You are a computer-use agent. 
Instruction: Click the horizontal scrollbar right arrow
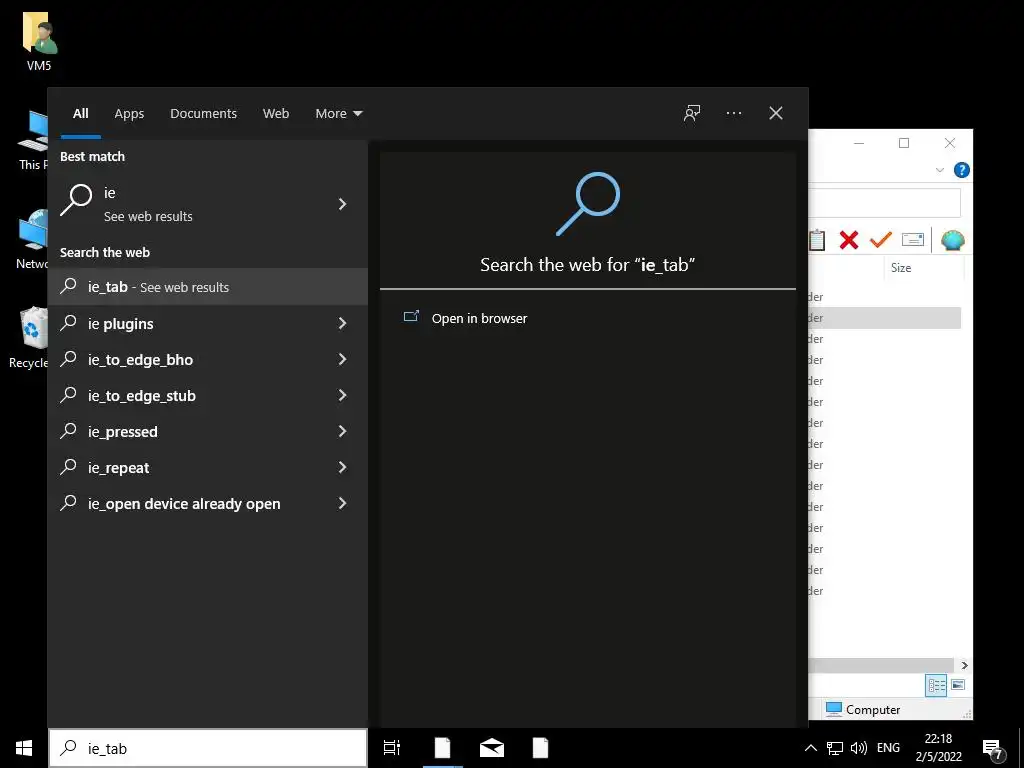tap(965, 665)
